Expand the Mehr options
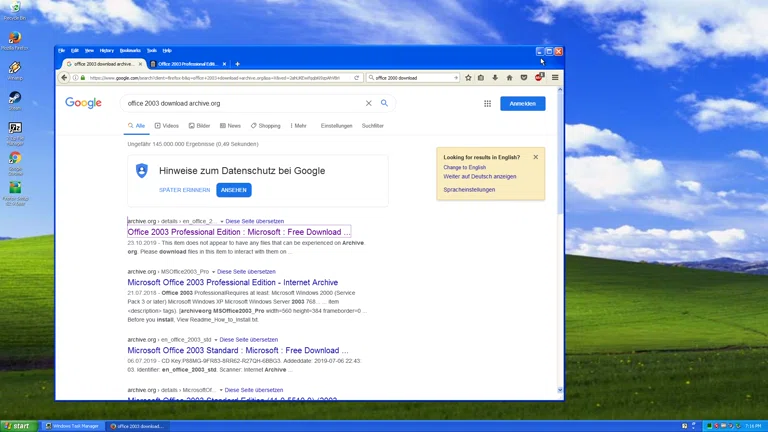This screenshot has width=768, height=432. 298,126
